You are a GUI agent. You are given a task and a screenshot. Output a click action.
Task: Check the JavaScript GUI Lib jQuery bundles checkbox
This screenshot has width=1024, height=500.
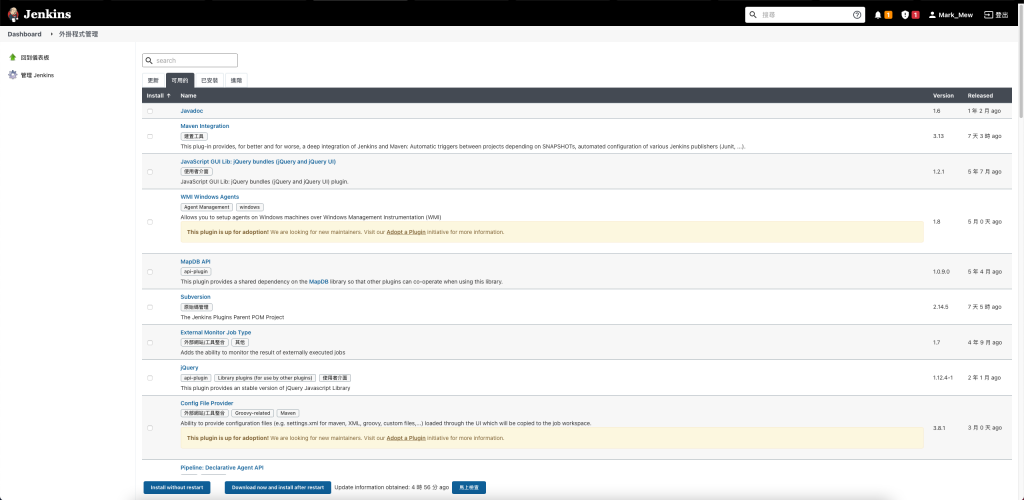coord(150,172)
